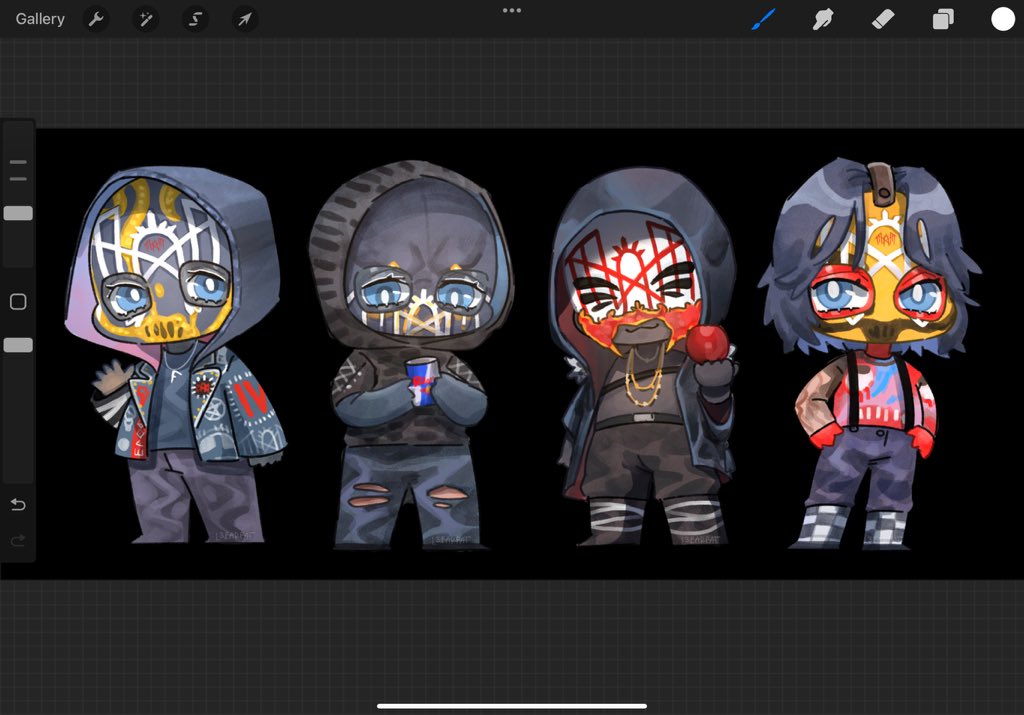Screen dimensions: 1024x715
Task: Tap the square modify button in sidebar
Action: (18, 302)
